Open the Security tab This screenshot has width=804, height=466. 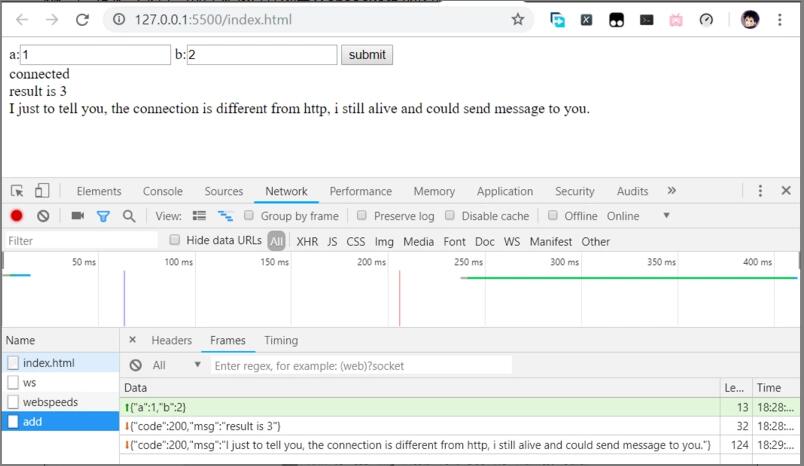tap(574, 191)
